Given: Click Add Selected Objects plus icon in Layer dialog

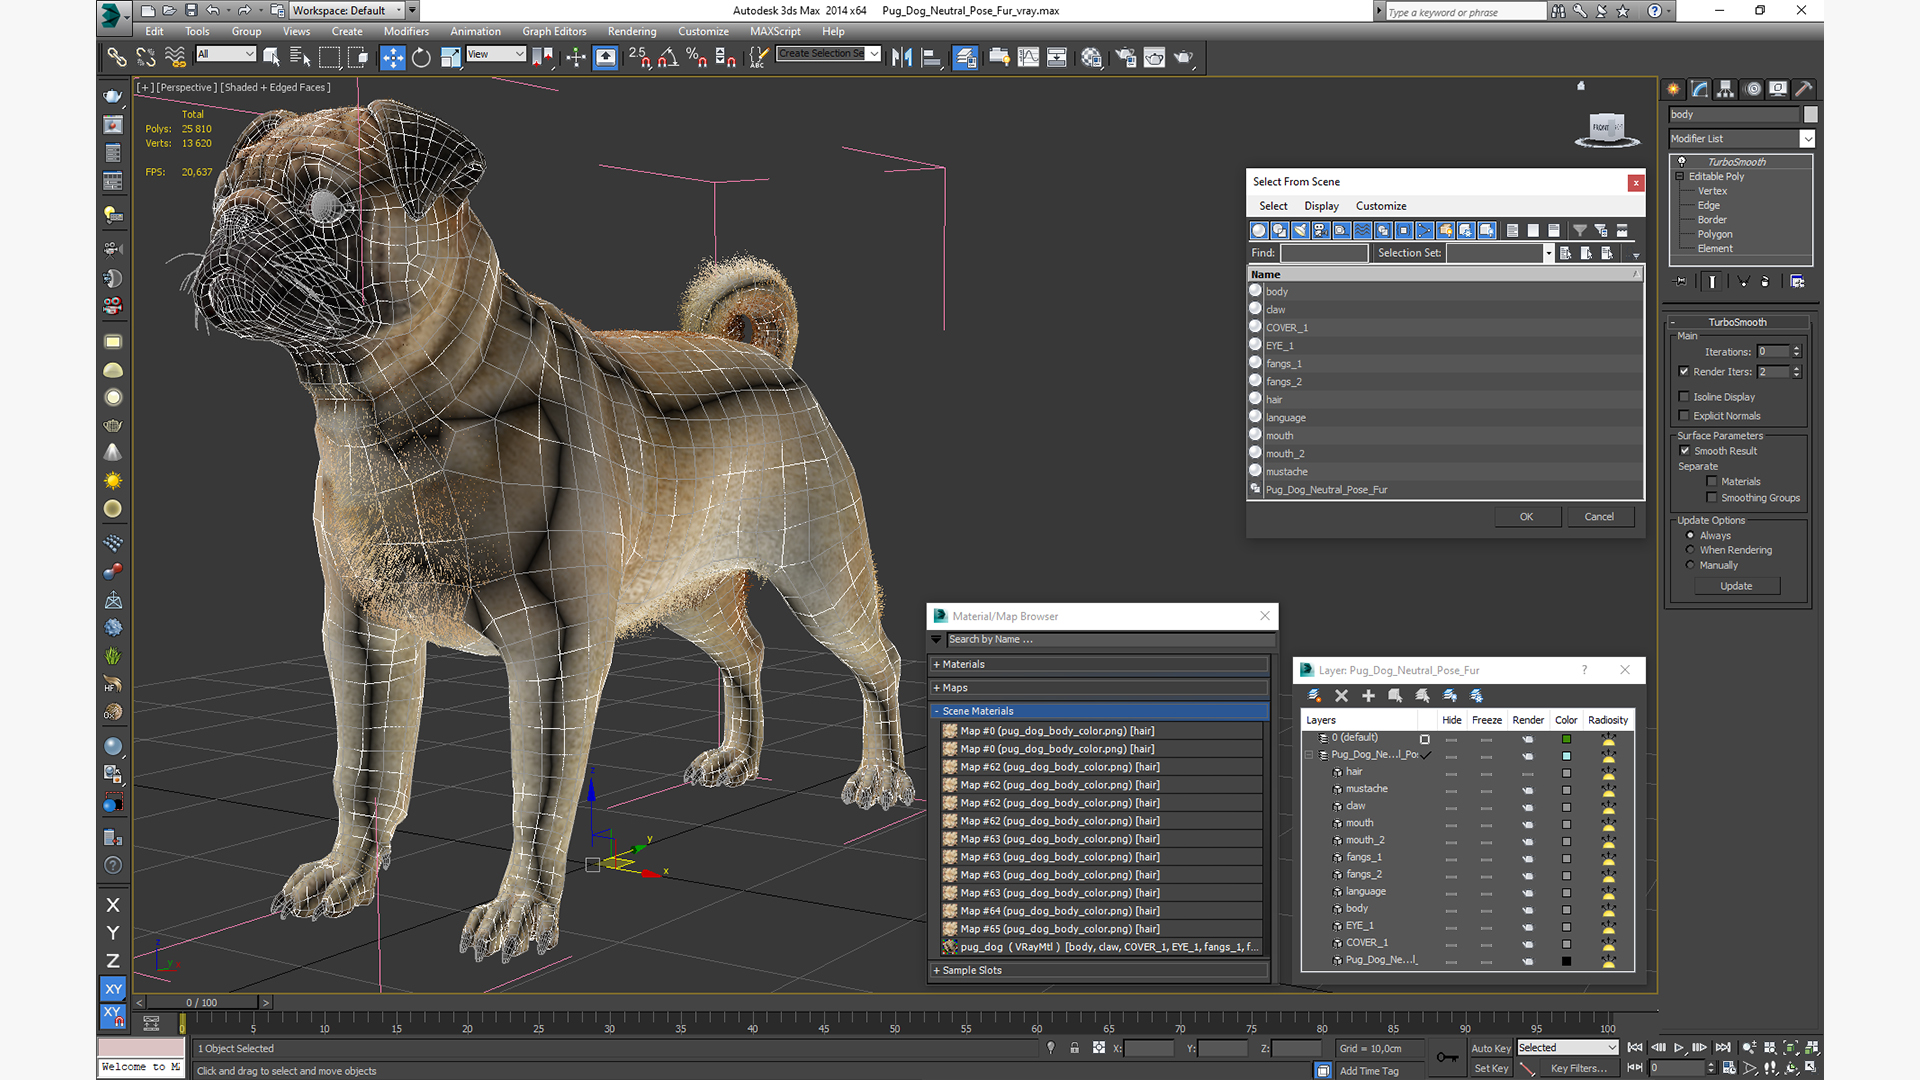Looking at the screenshot, I should pos(1368,695).
